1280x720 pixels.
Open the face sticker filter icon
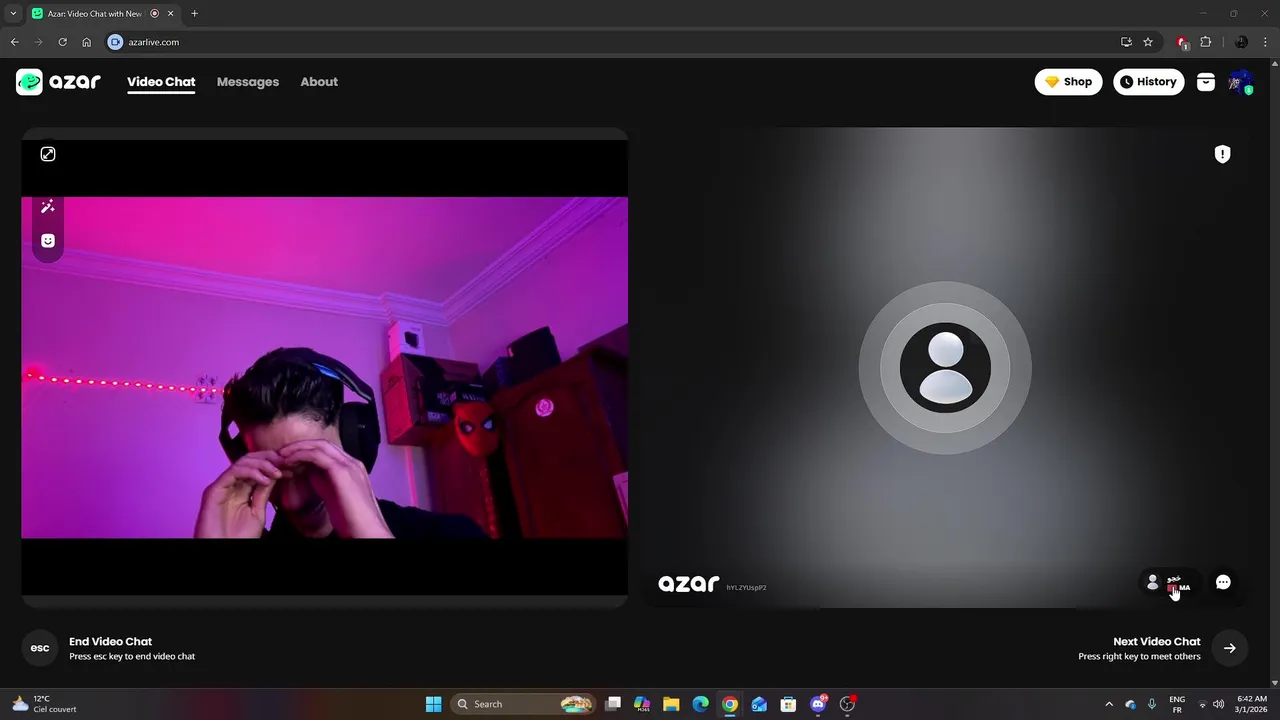pyautogui.click(x=48, y=241)
